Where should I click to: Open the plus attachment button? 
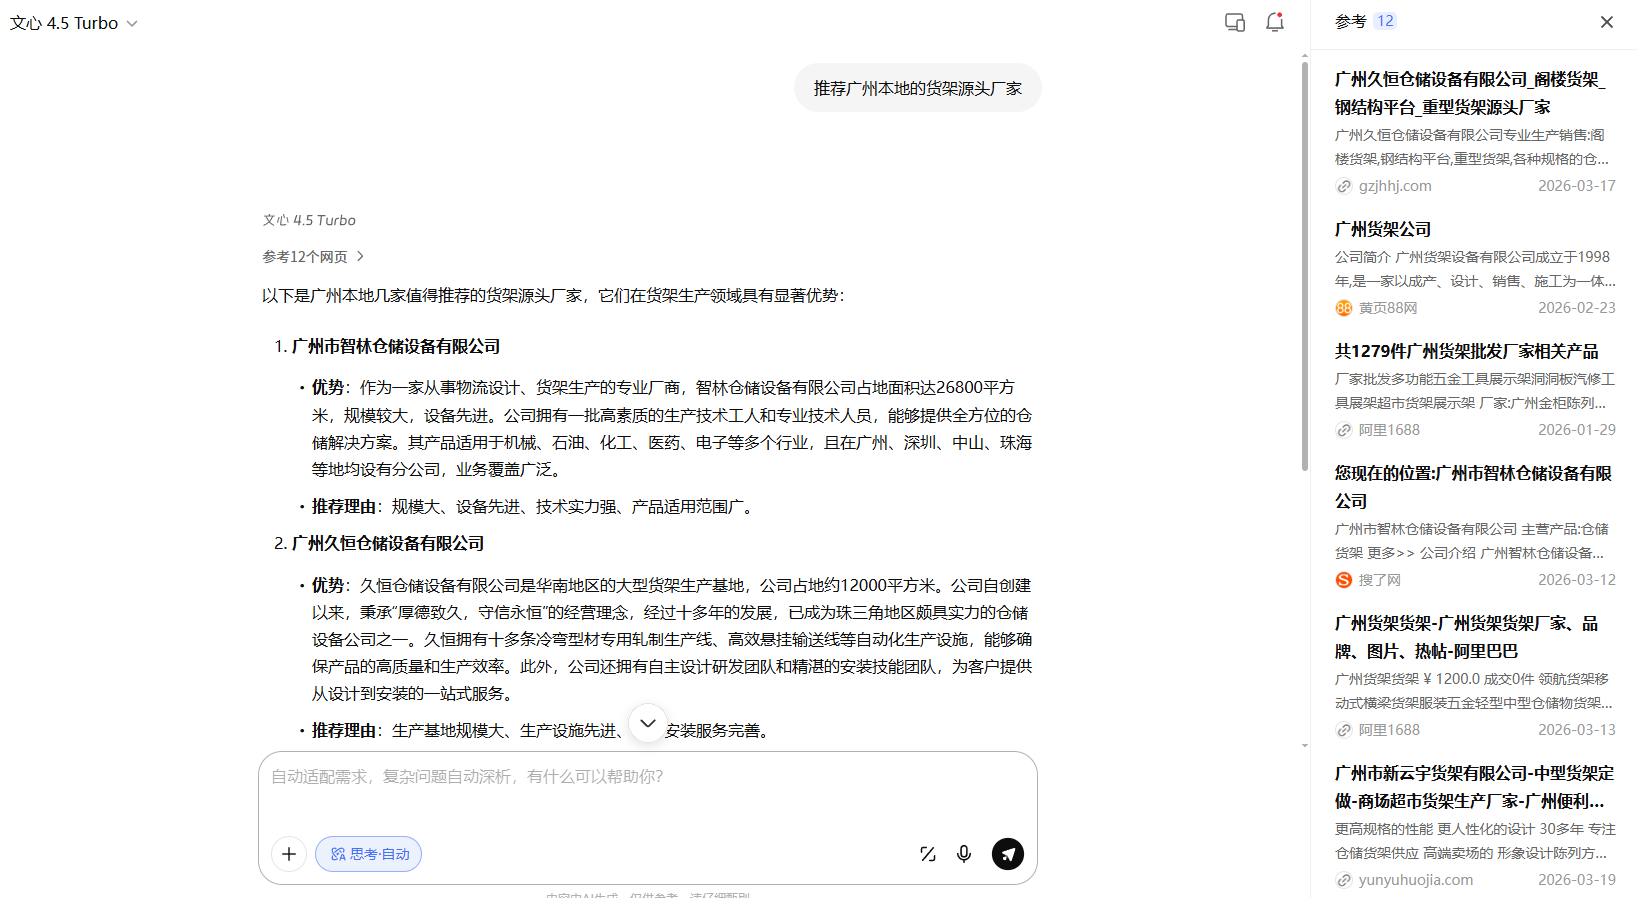[x=289, y=854]
